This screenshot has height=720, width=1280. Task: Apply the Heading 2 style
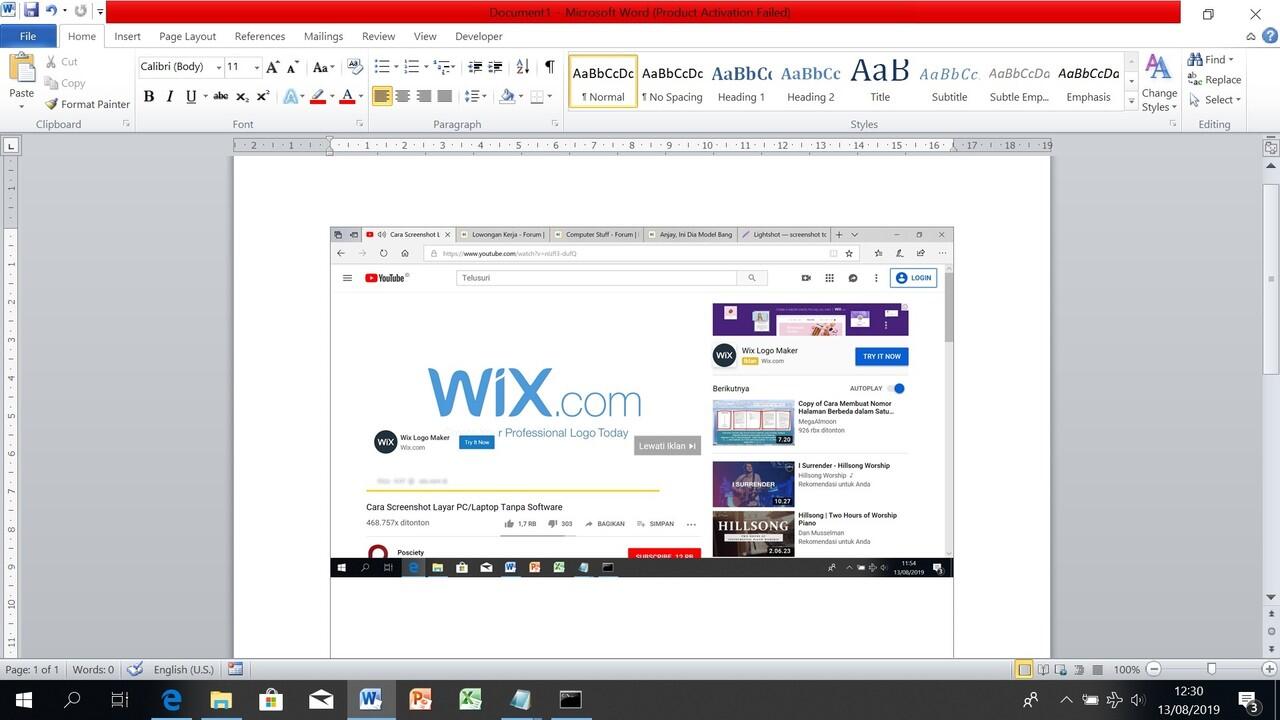tap(810, 81)
